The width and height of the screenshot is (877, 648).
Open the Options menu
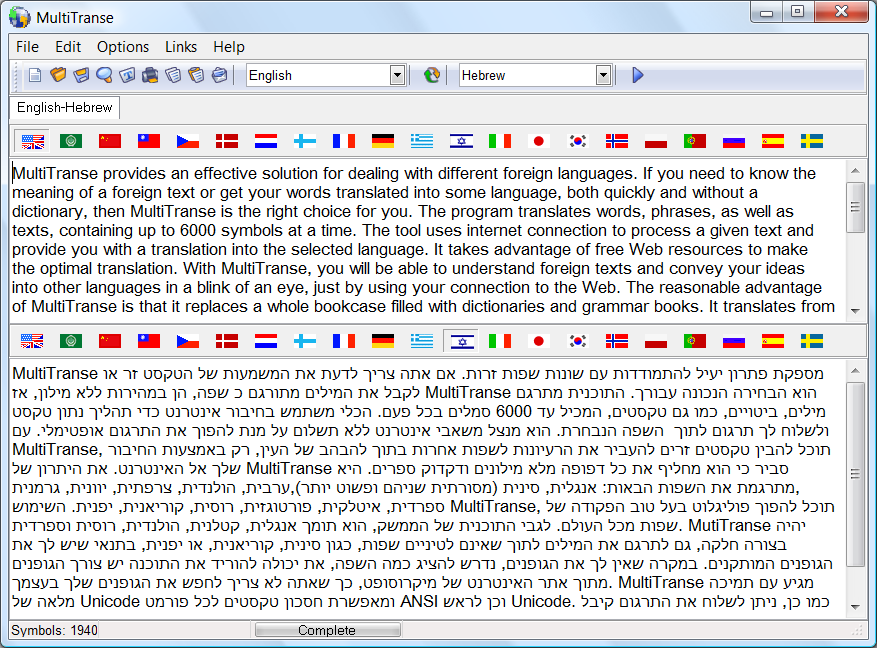pyautogui.click(x=123, y=47)
